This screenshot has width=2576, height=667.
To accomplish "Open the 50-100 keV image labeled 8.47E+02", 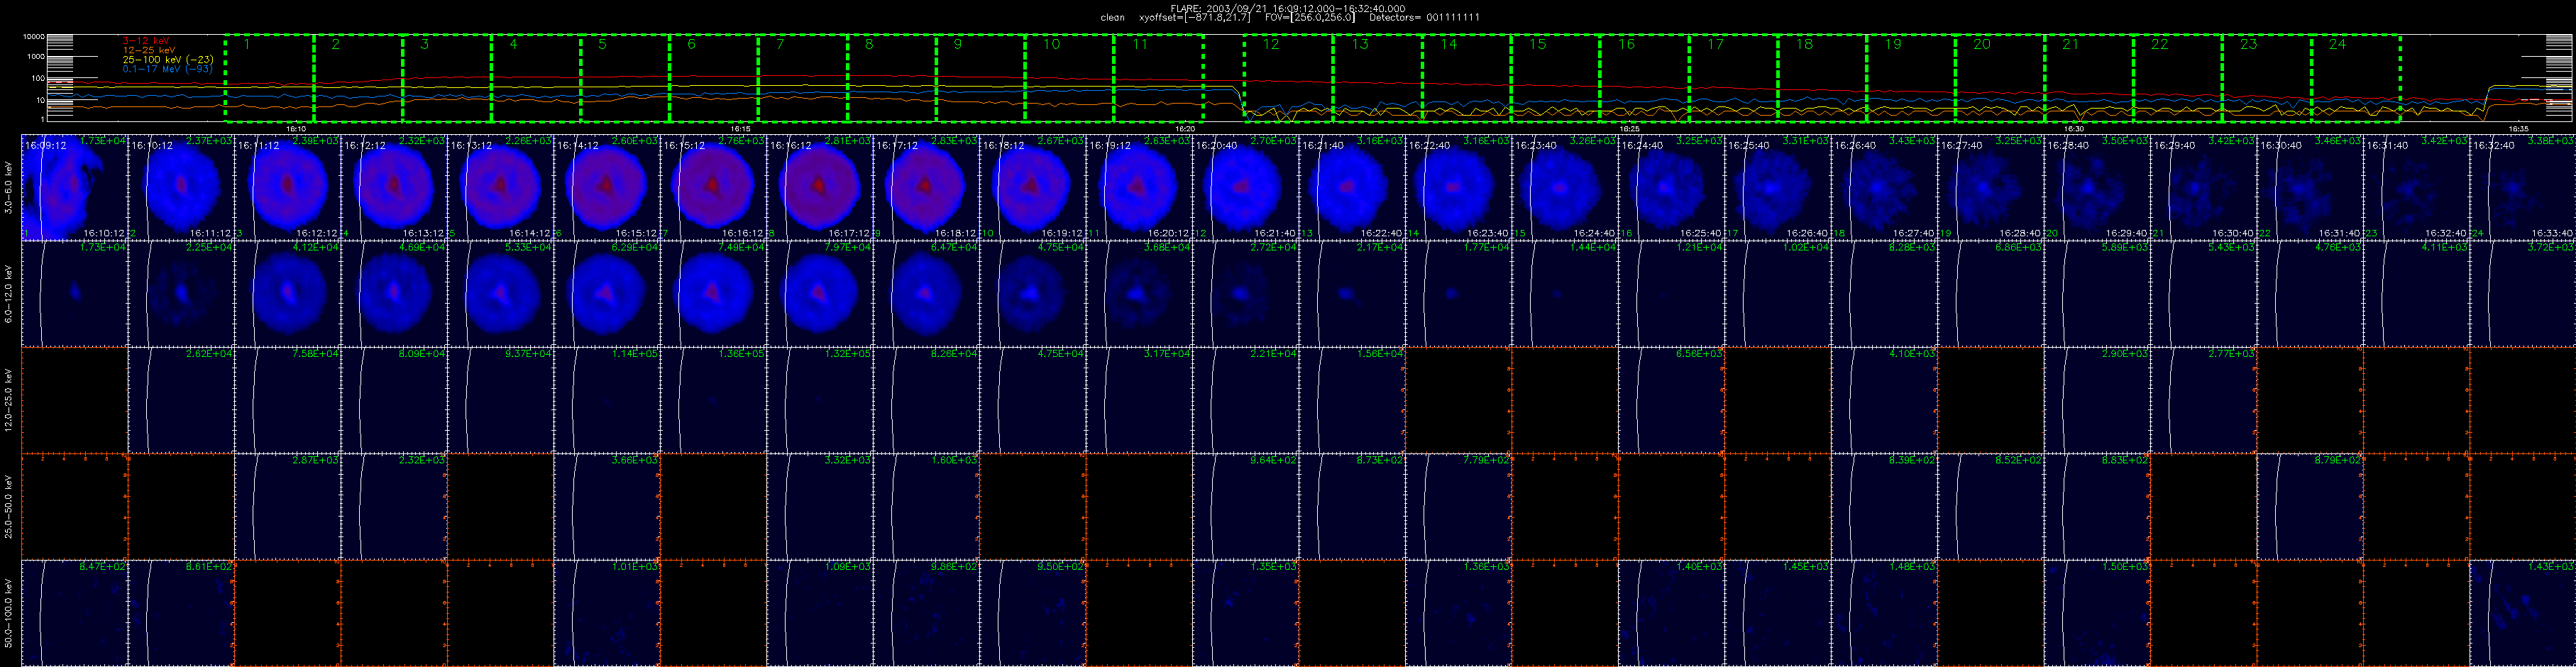I will point(75,613).
